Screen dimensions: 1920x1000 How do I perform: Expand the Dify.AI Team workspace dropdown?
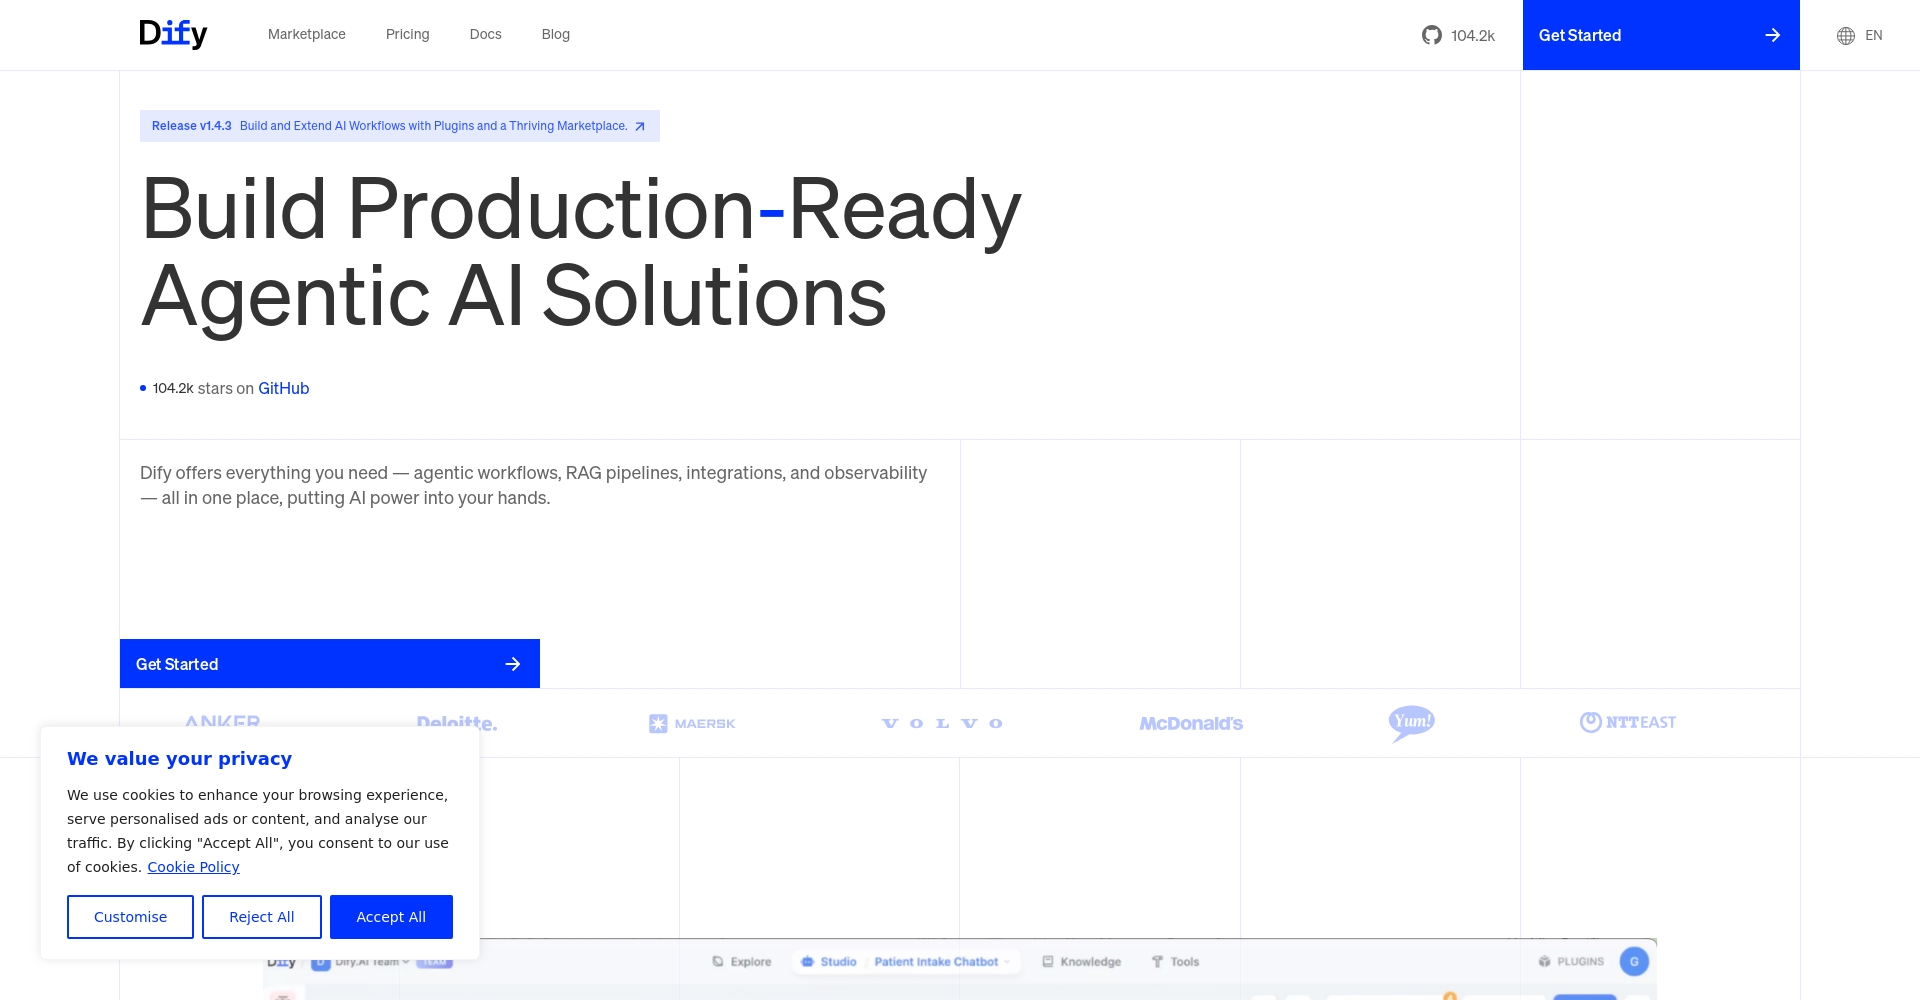[372, 962]
